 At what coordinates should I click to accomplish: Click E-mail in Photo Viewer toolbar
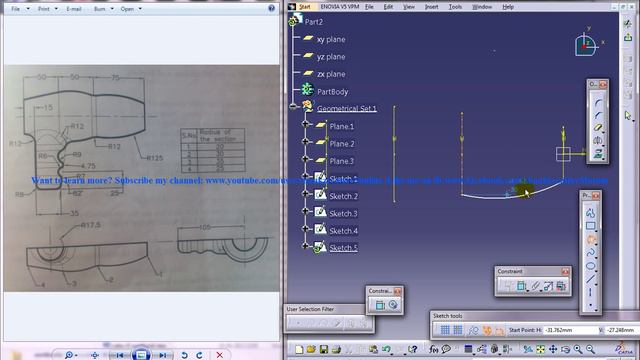pyautogui.click(x=74, y=9)
